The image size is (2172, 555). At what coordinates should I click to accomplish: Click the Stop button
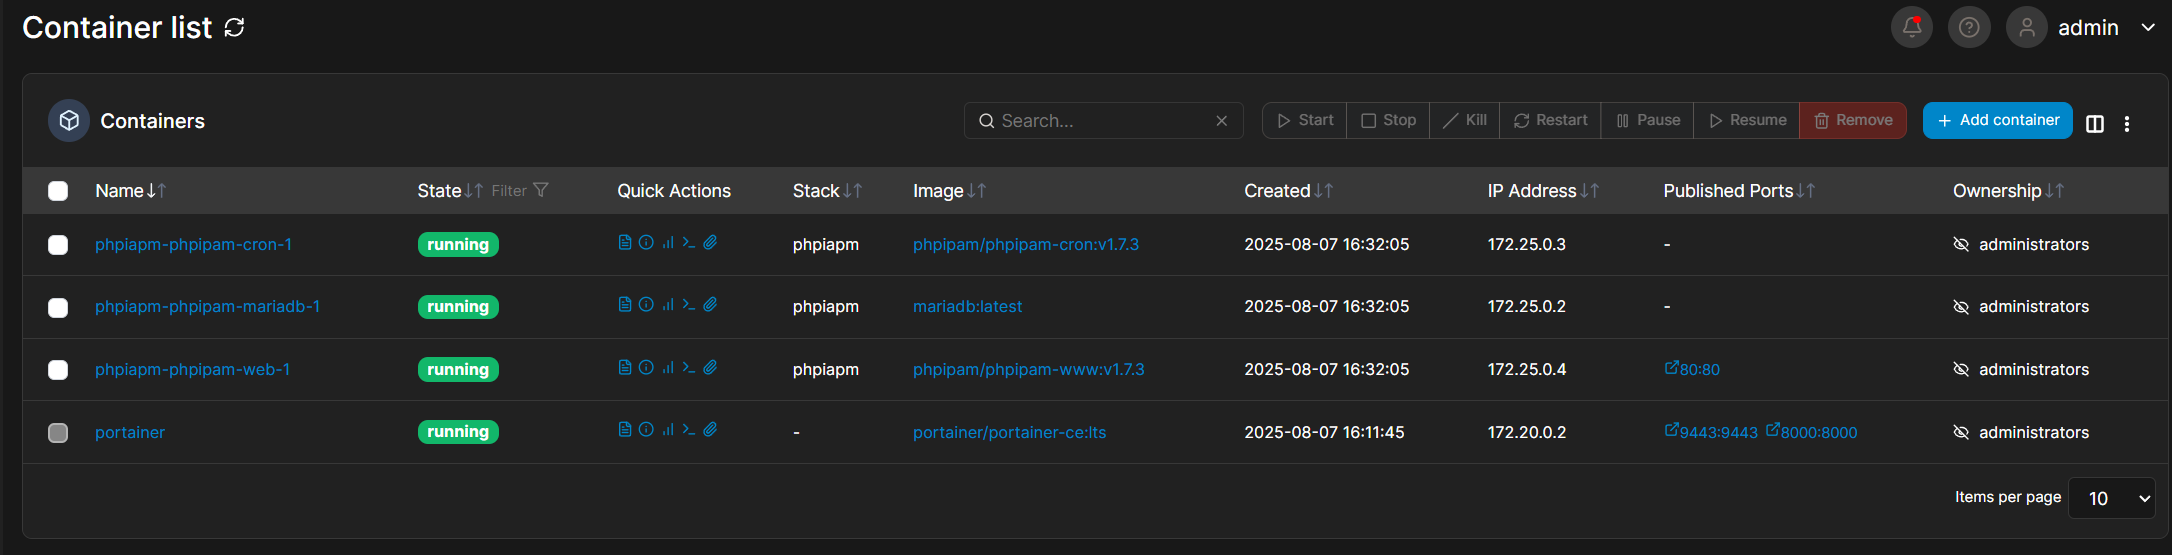coord(1388,120)
